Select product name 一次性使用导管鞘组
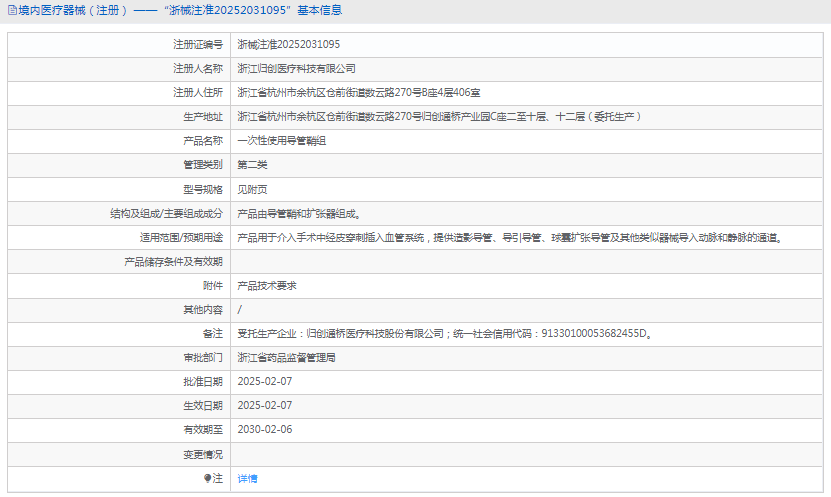Viewport: 831px width, 497px height. pos(281,141)
